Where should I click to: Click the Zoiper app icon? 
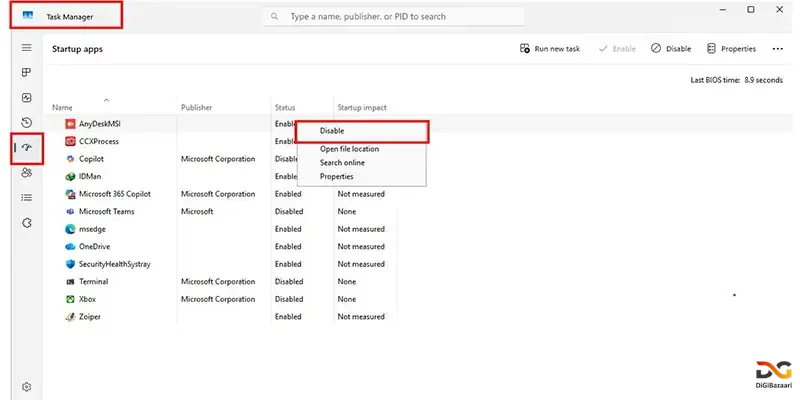tap(70, 317)
